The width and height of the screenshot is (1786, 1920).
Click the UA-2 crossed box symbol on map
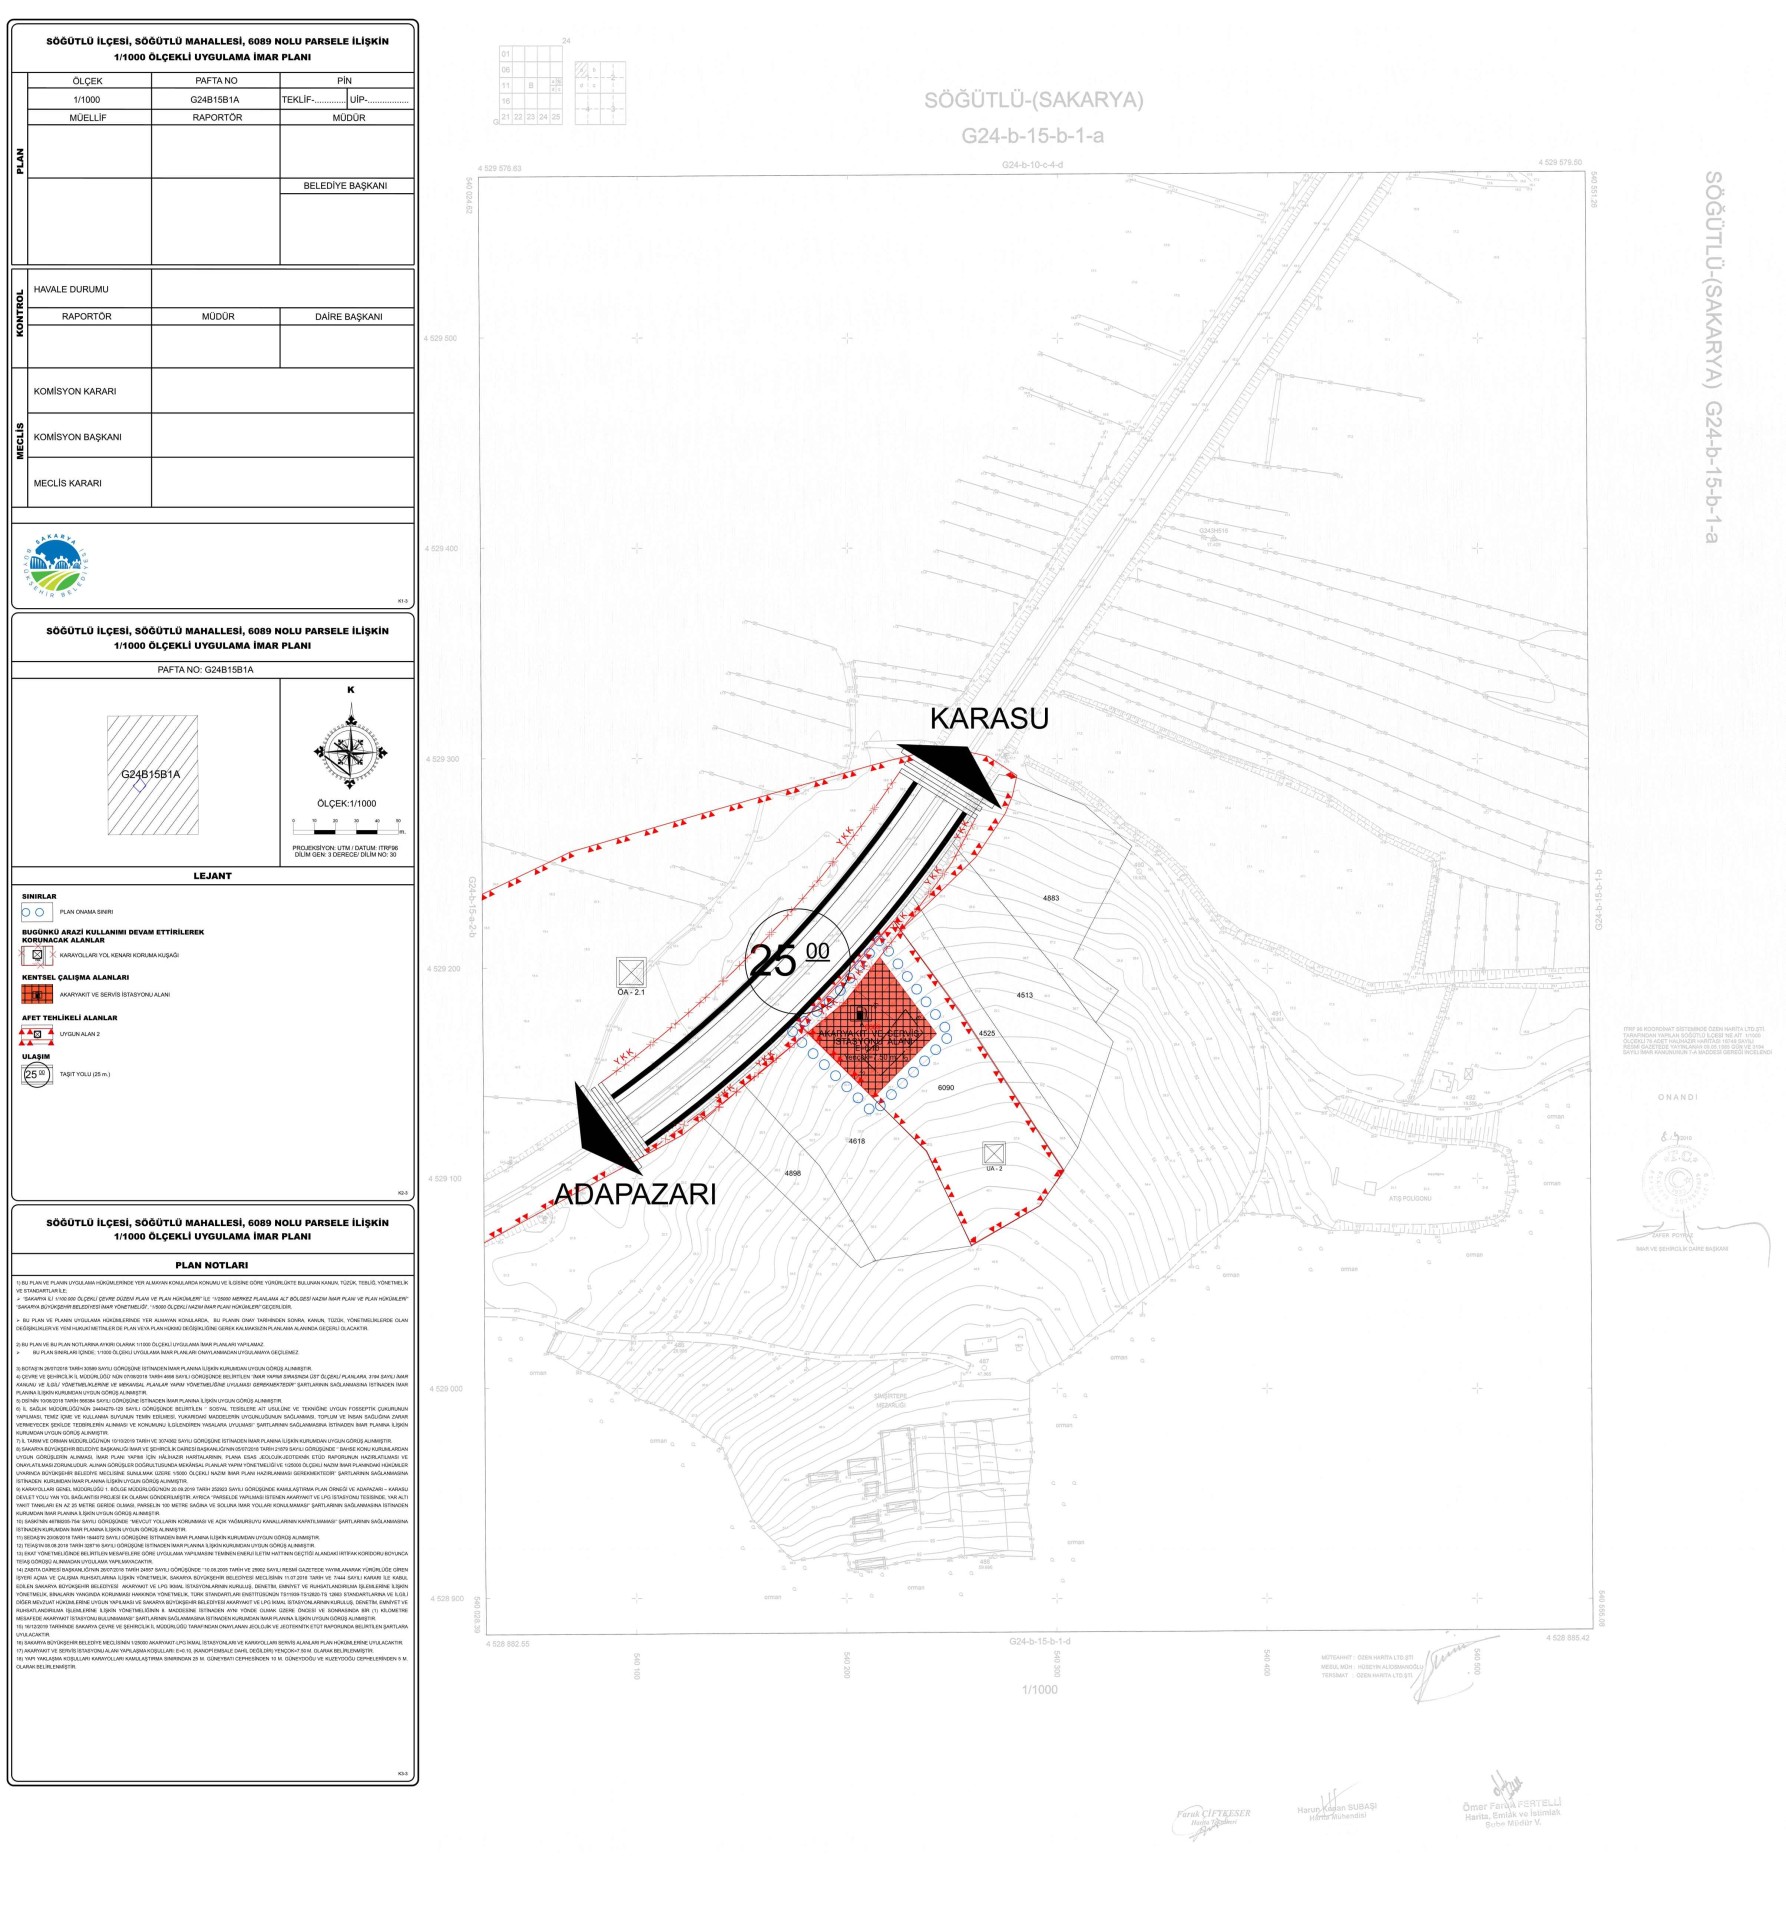(993, 1153)
